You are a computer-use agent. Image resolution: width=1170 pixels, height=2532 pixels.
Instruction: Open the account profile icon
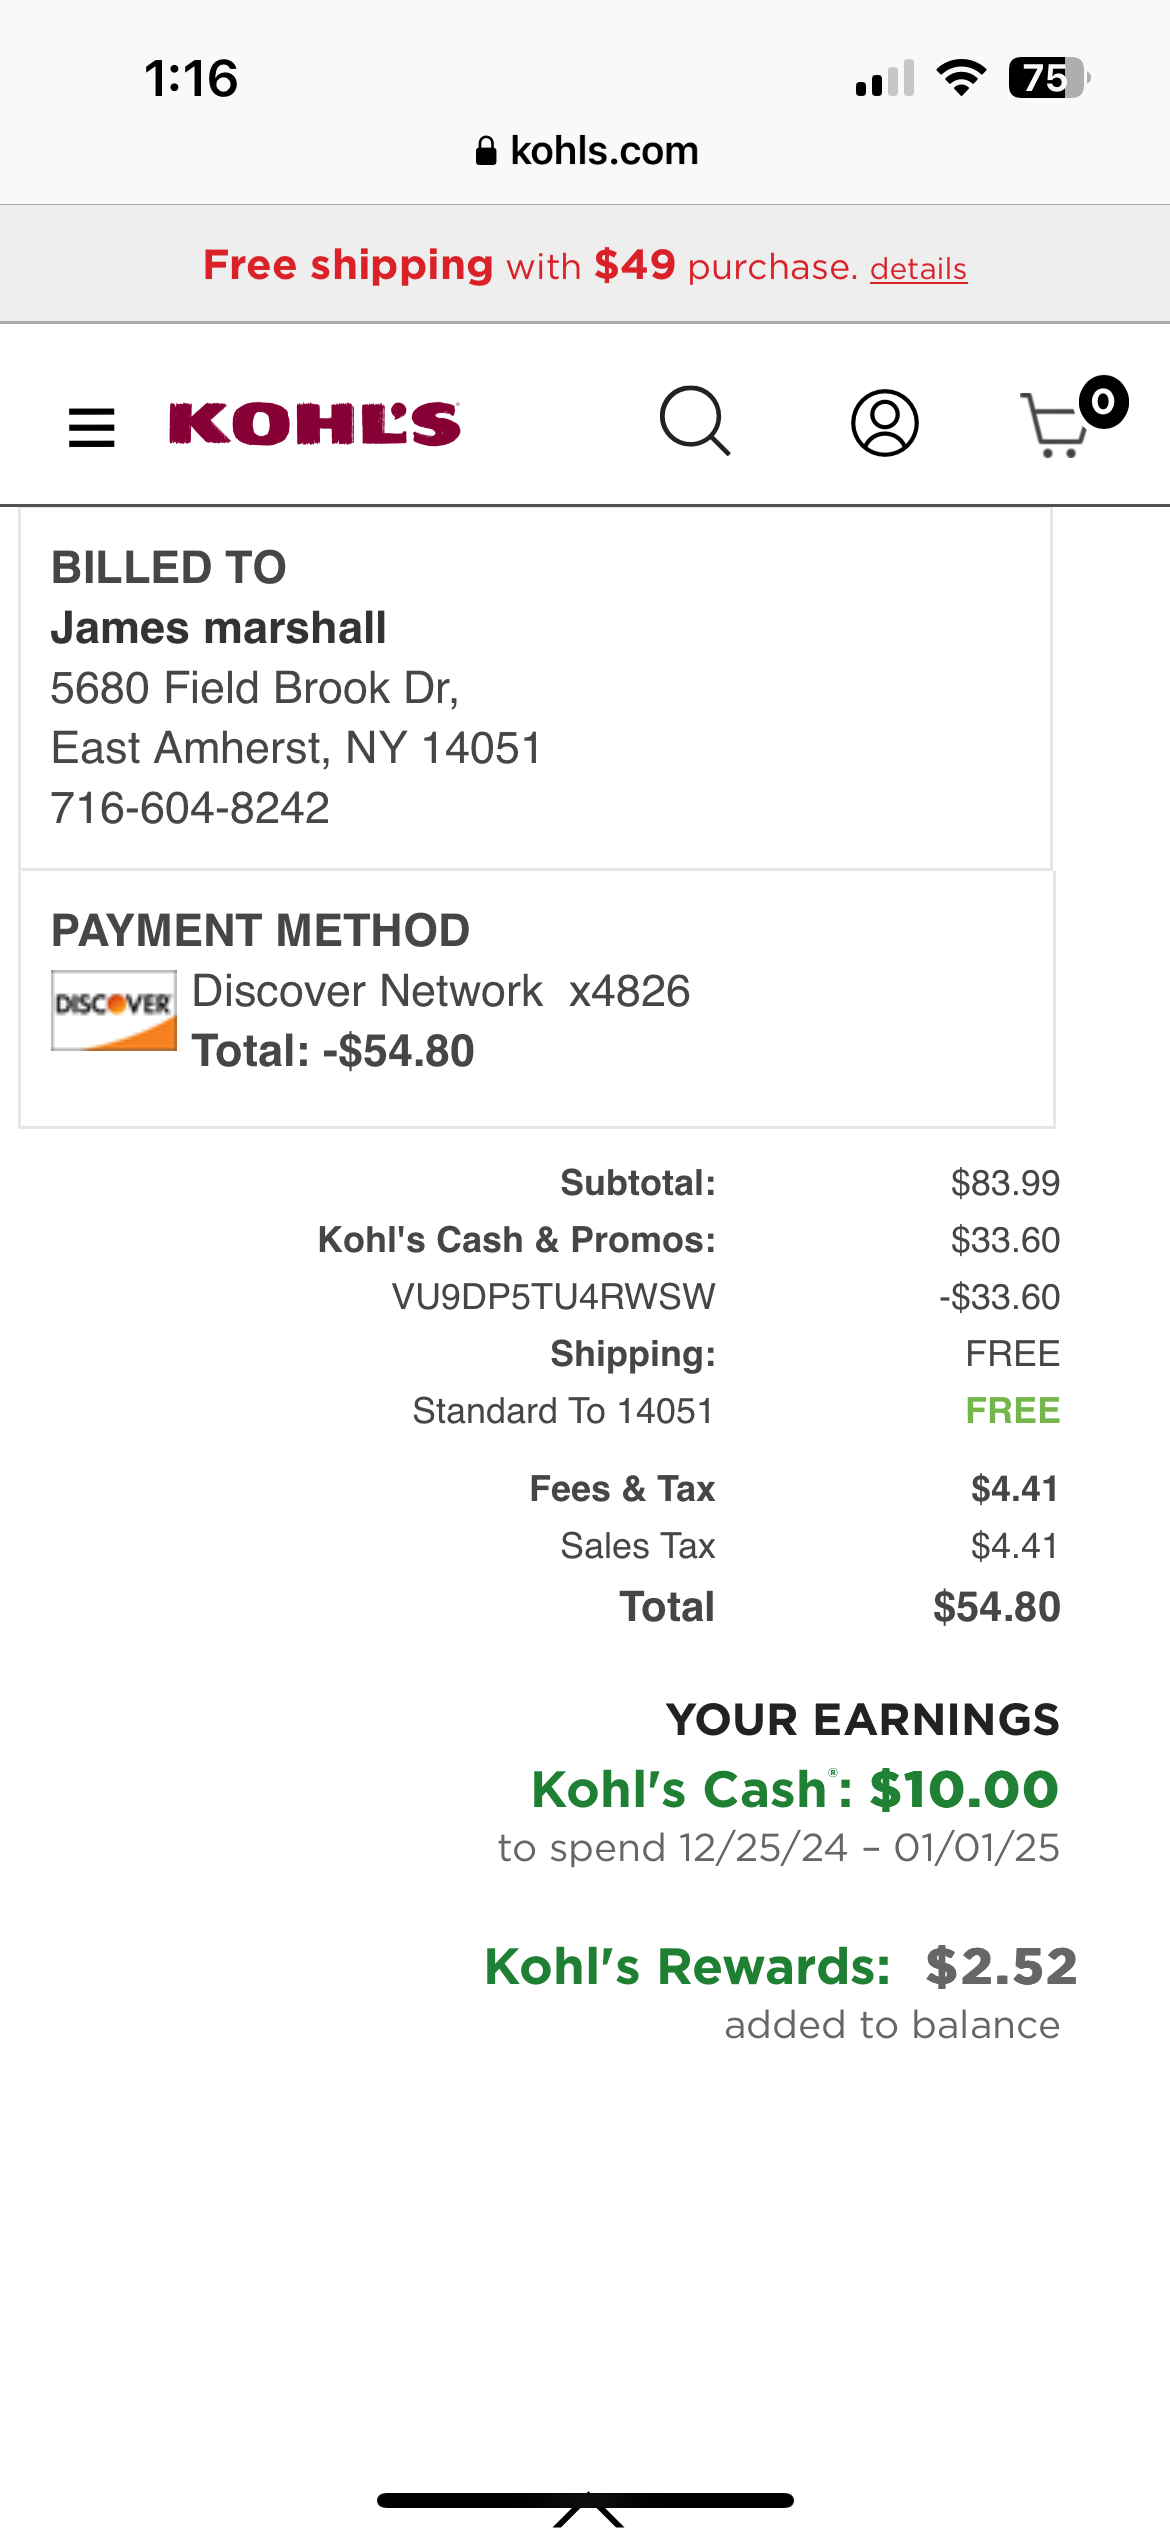(884, 423)
